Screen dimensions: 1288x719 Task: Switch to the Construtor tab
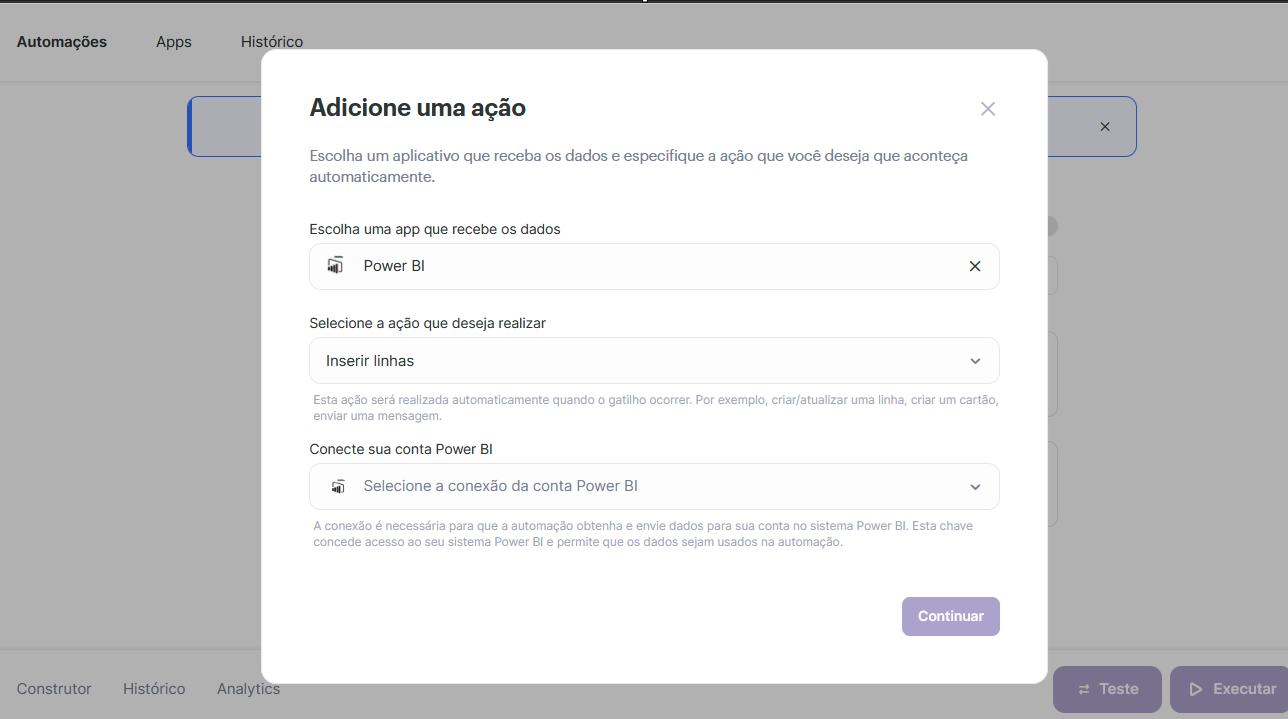pyautogui.click(x=54, y=689)
